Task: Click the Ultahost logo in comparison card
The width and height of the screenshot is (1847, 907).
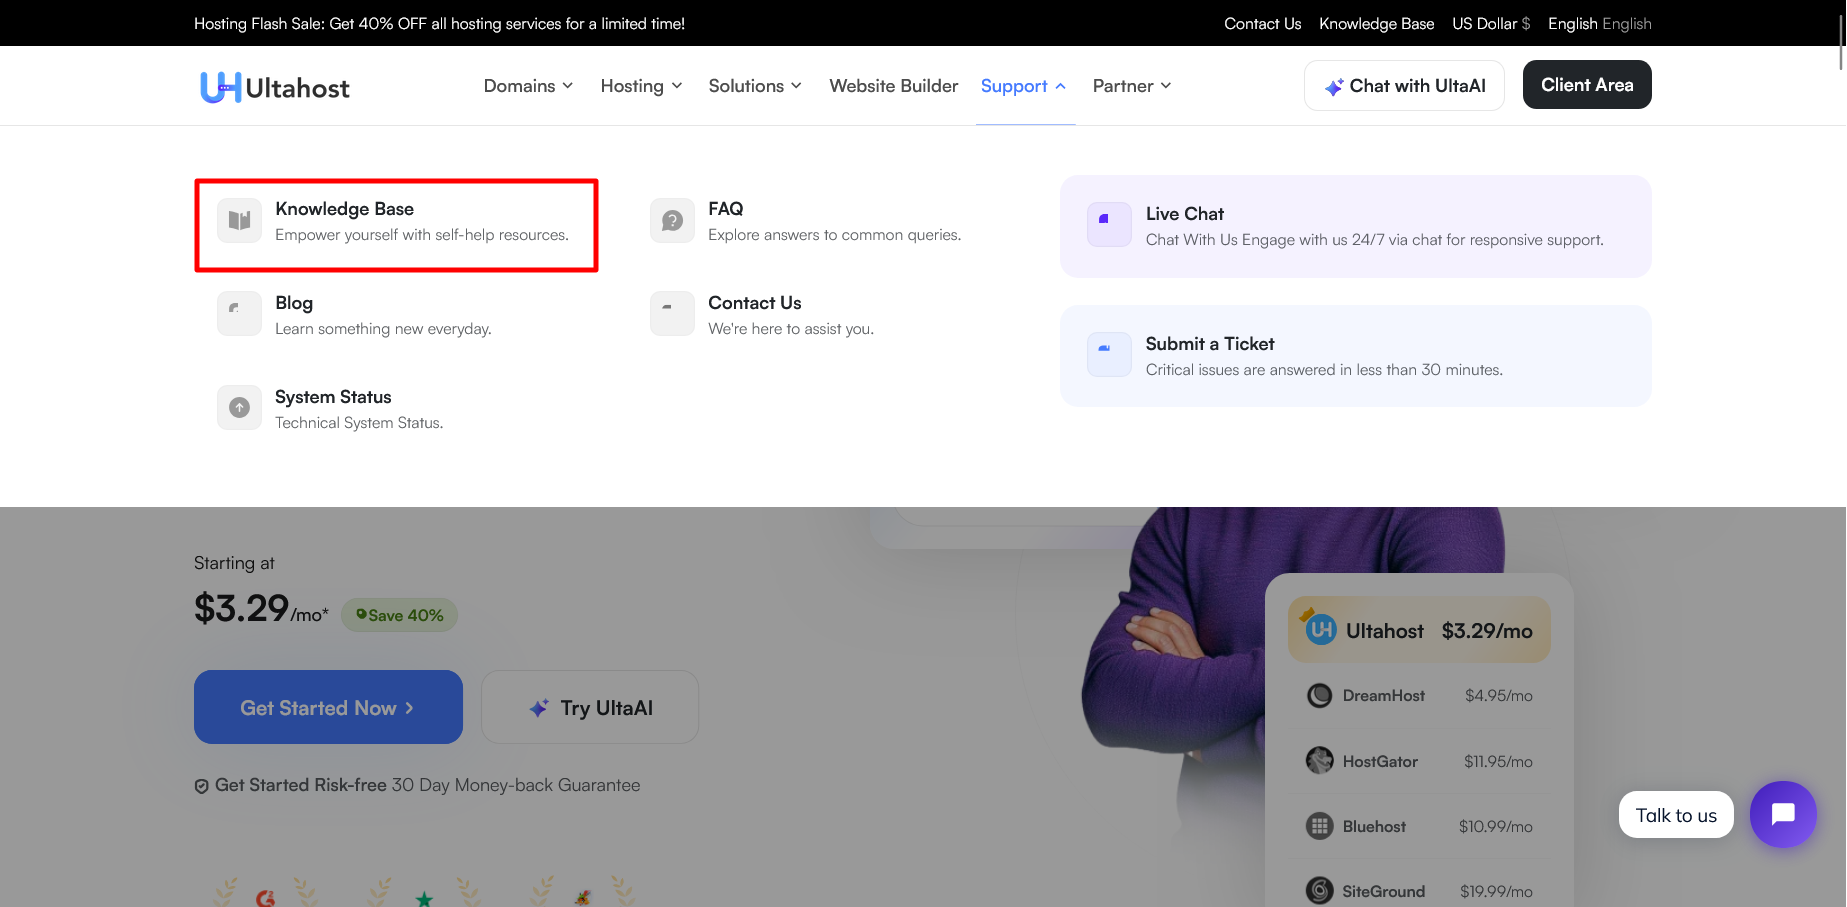Action: (1321, 629)
